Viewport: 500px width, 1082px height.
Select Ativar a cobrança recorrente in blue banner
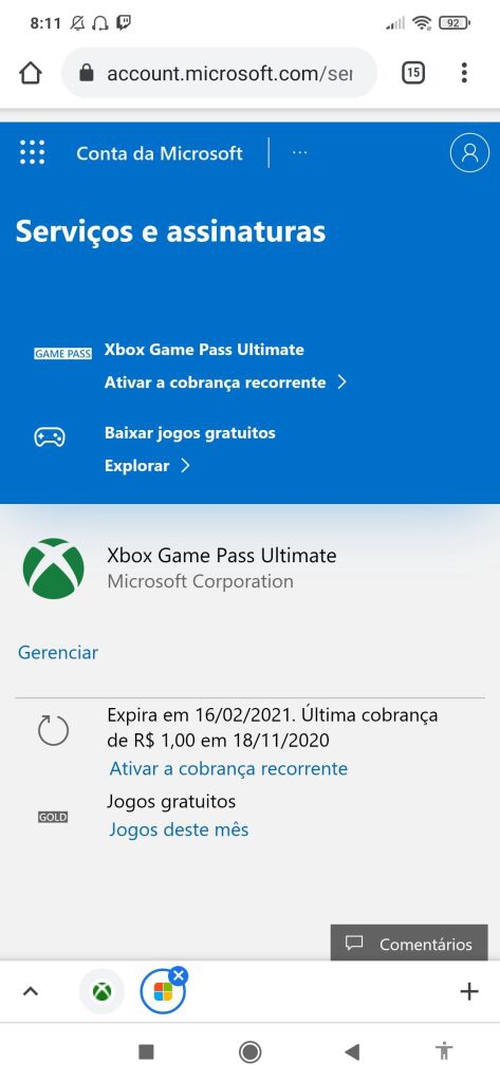pos(225,382)
